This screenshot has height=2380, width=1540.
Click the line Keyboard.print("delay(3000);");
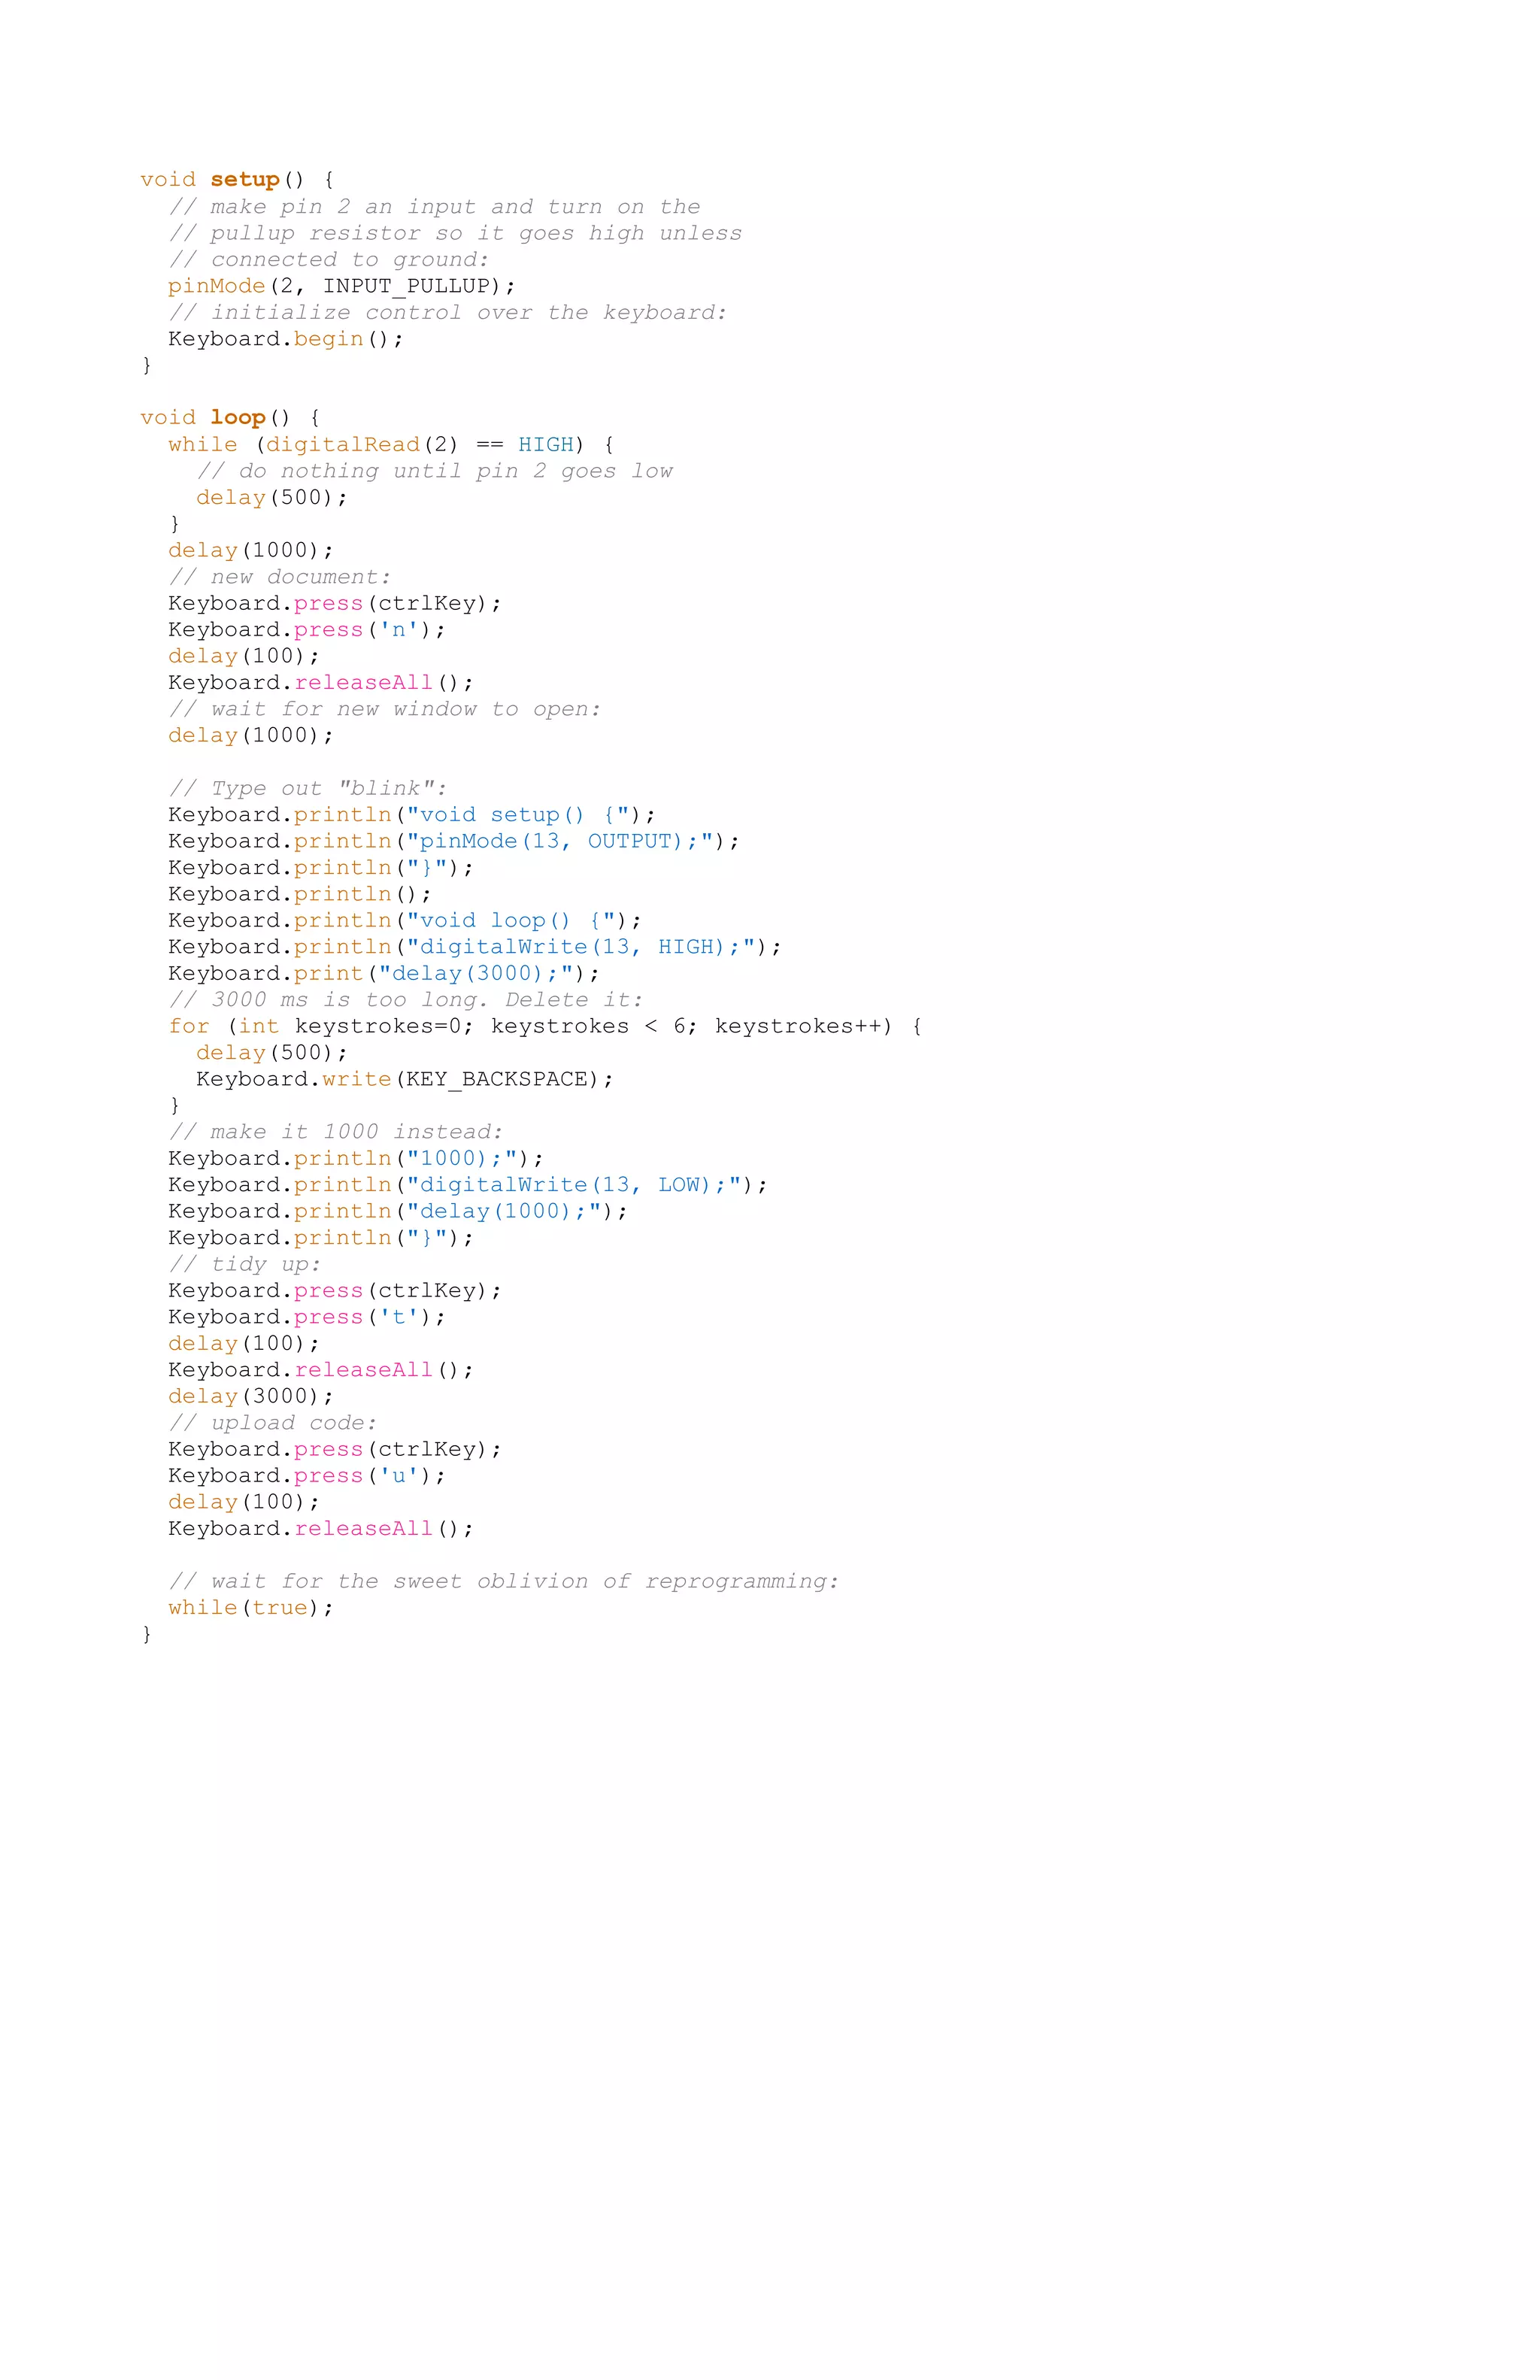tap(384, 974)
